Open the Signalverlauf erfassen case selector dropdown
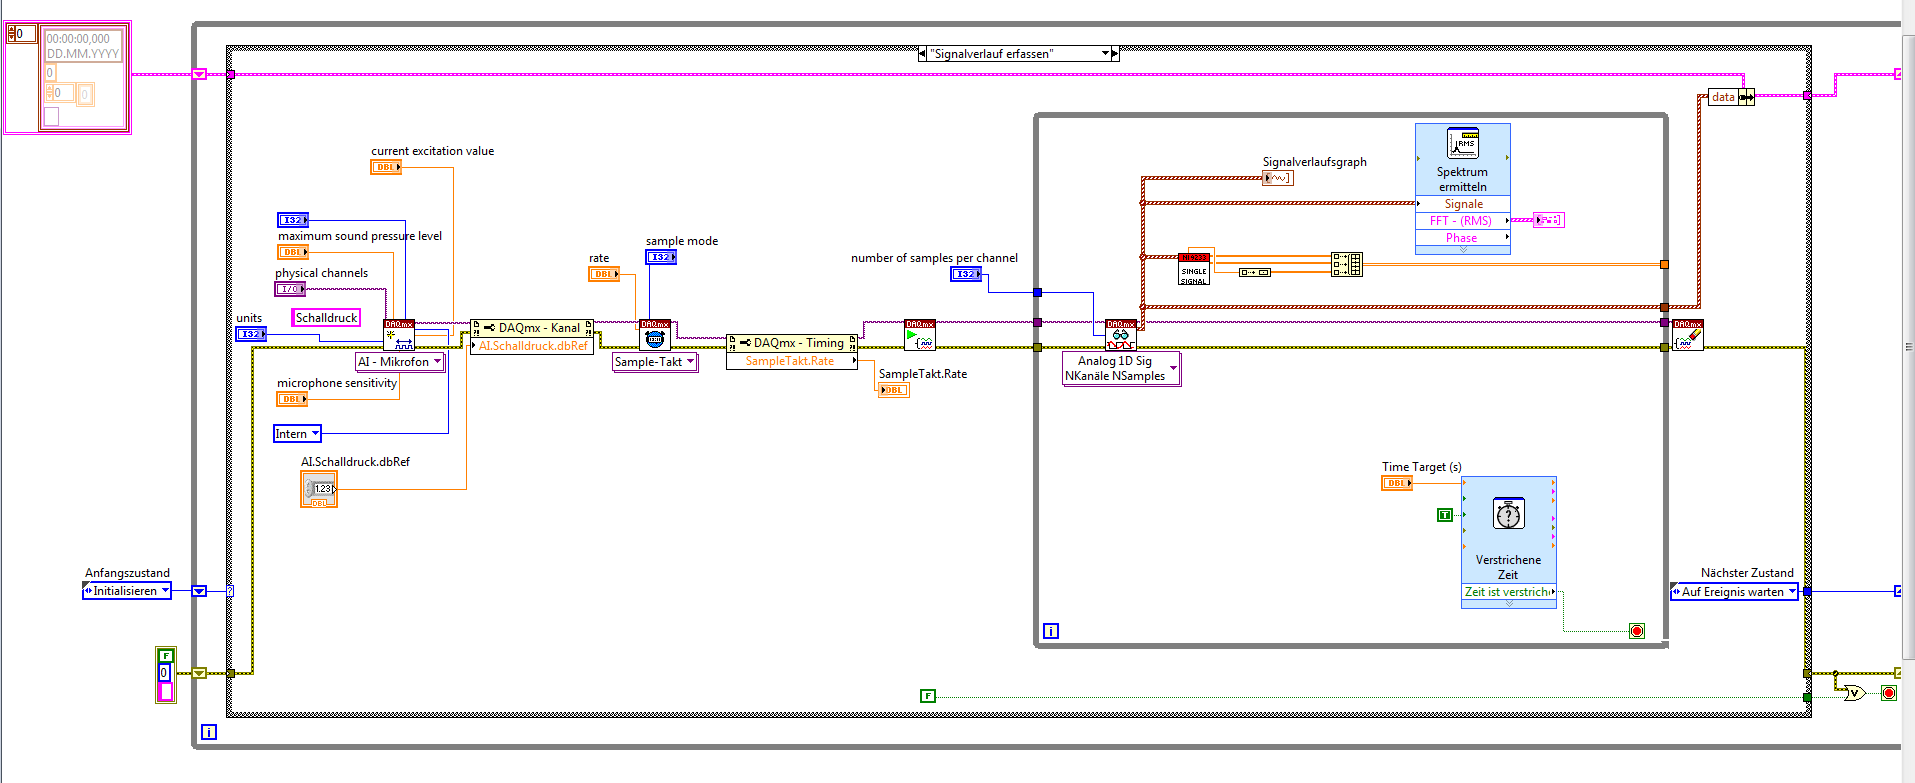 tap(1106, 54)
